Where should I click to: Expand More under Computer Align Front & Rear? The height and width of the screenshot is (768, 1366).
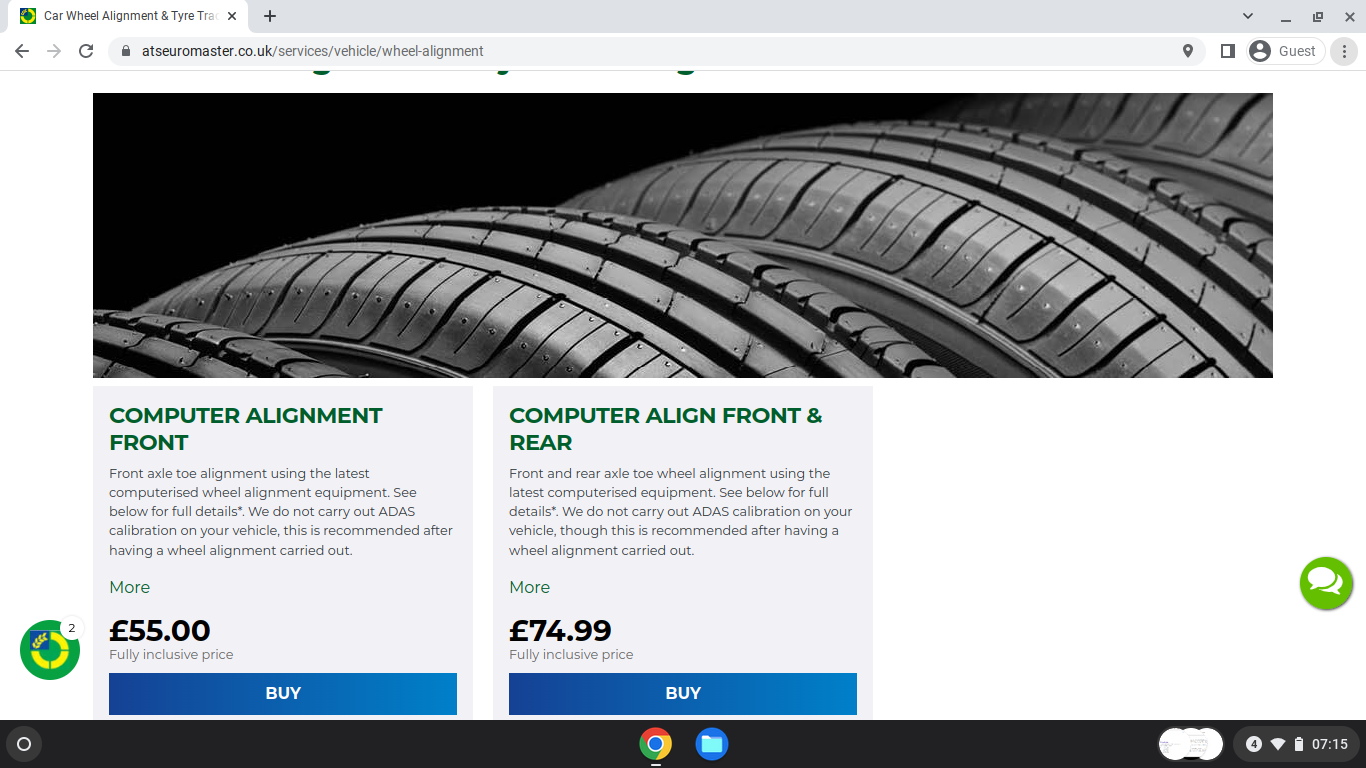pos(530,587)
